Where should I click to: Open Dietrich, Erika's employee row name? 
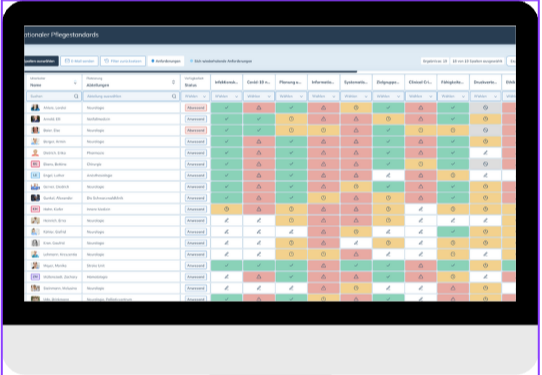click(54, 153)
